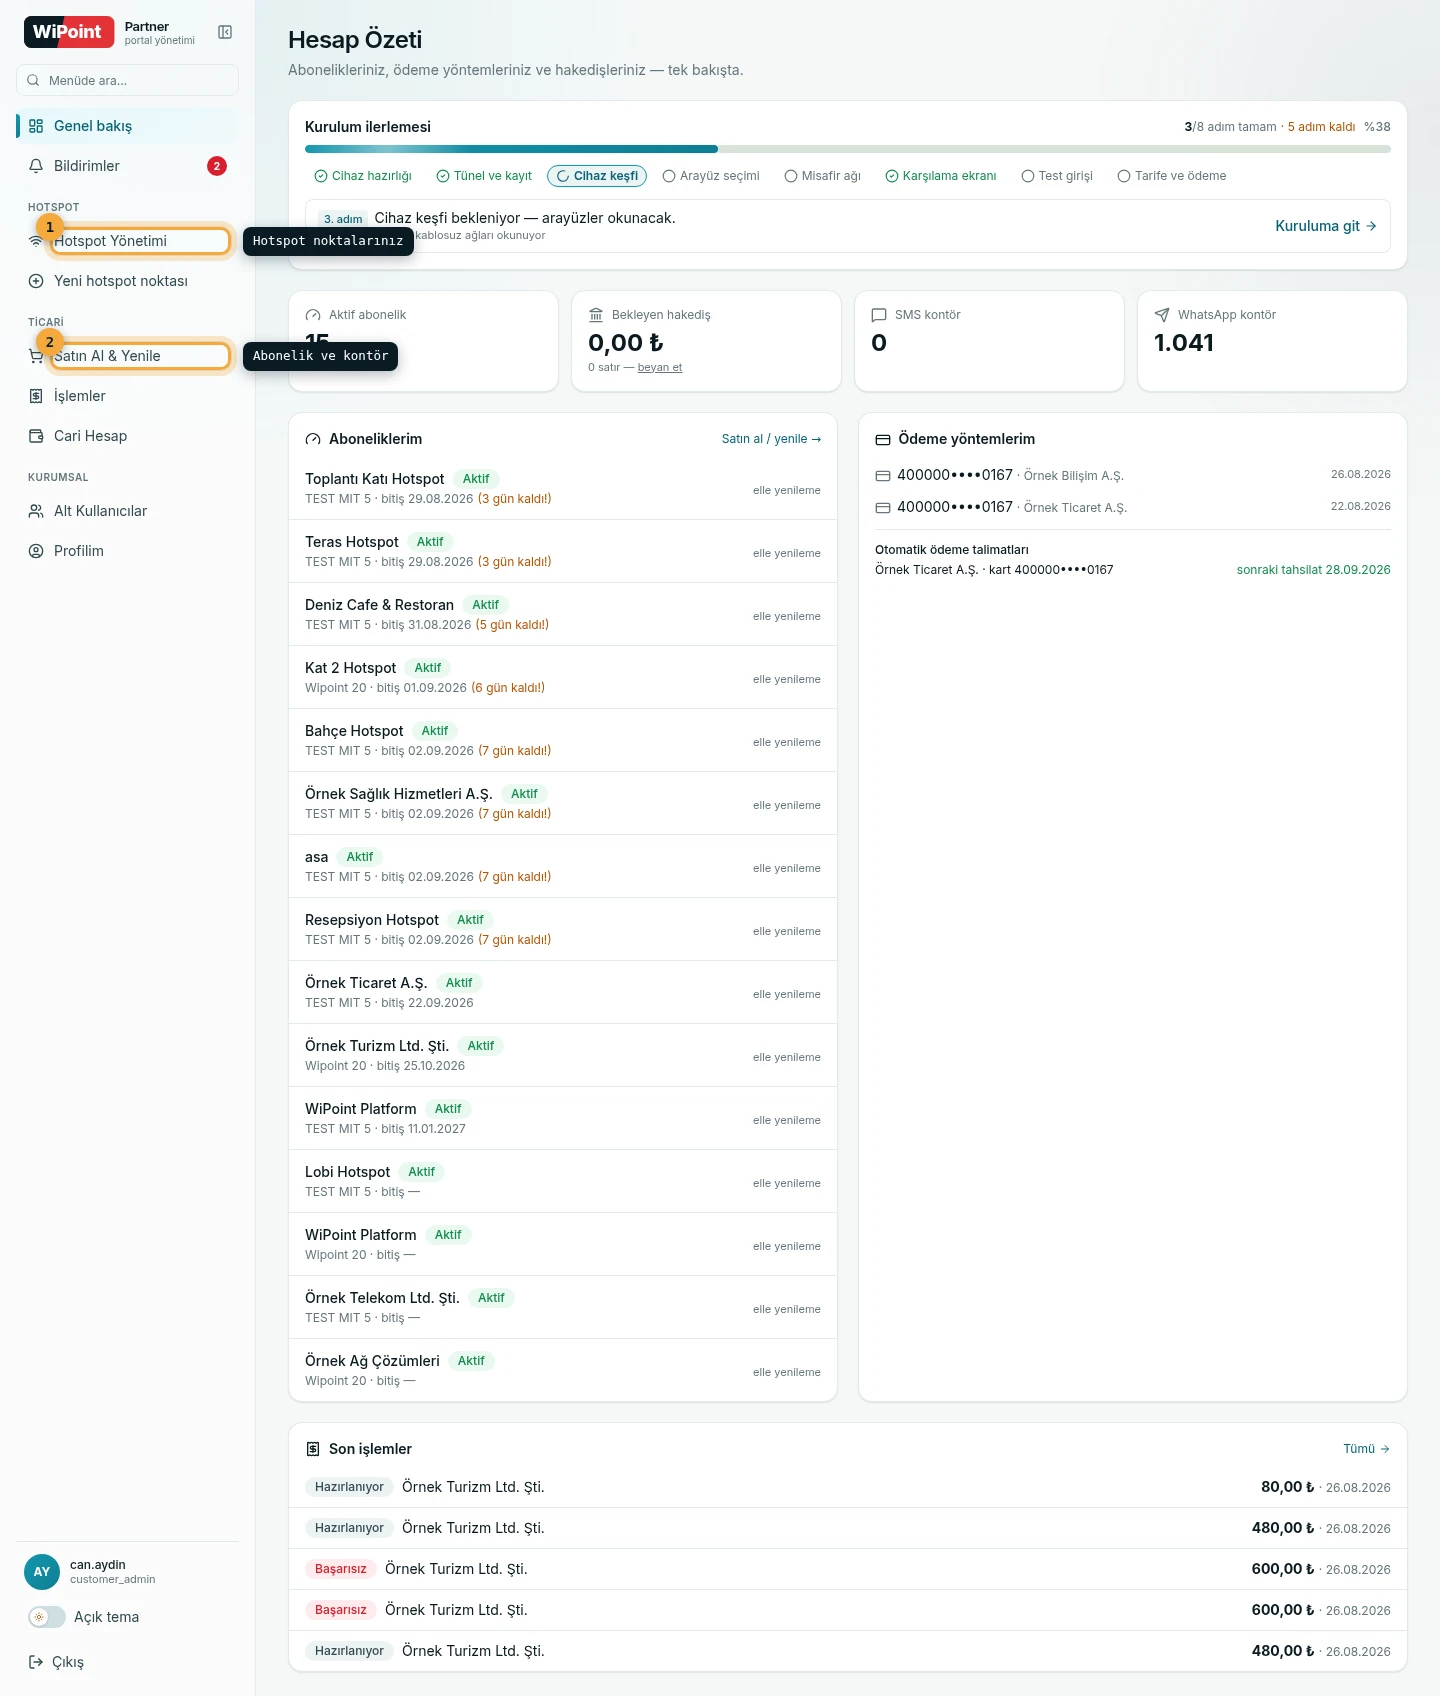1440x1696 pixels.
Task: Click the plus-circle icon for Yeni hotspot noktası
Action: pos(36,281)
